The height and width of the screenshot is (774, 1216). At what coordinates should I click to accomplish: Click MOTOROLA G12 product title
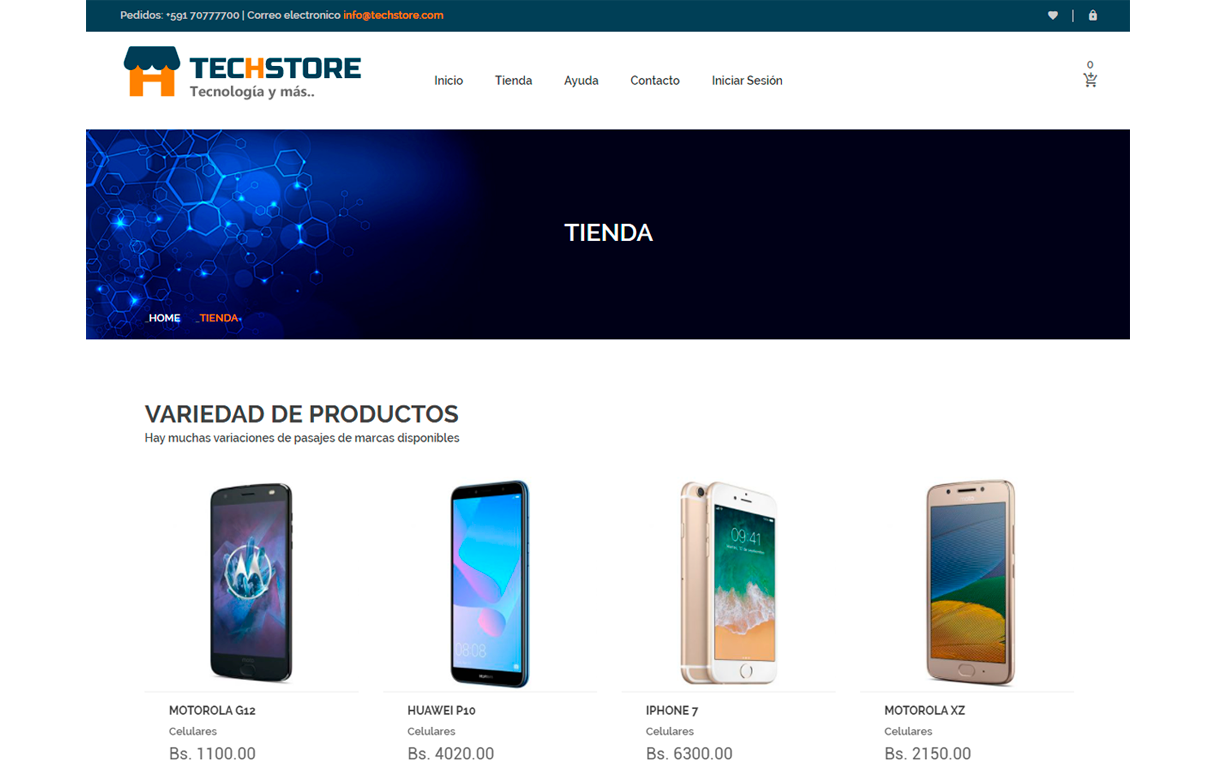click(212, 711)
